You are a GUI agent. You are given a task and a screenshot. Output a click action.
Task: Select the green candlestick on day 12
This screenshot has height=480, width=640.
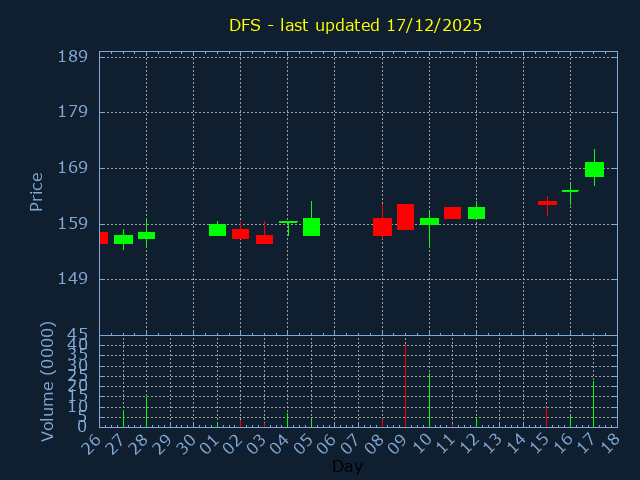476,213
